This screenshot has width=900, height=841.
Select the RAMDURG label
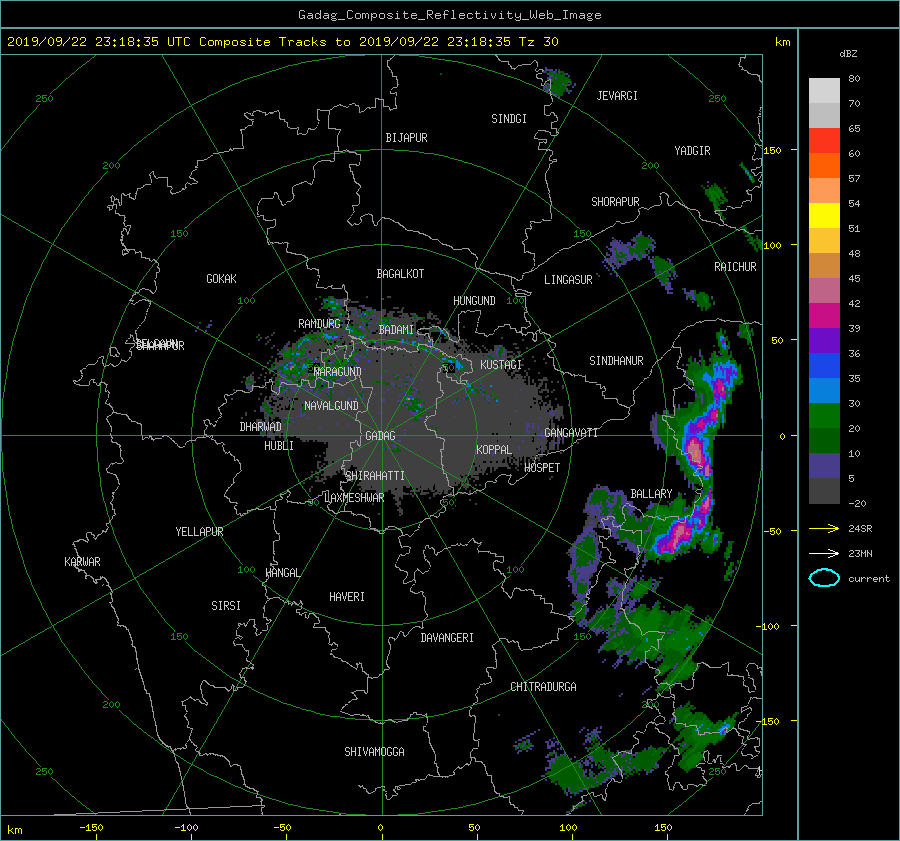(x=319, y=324)
